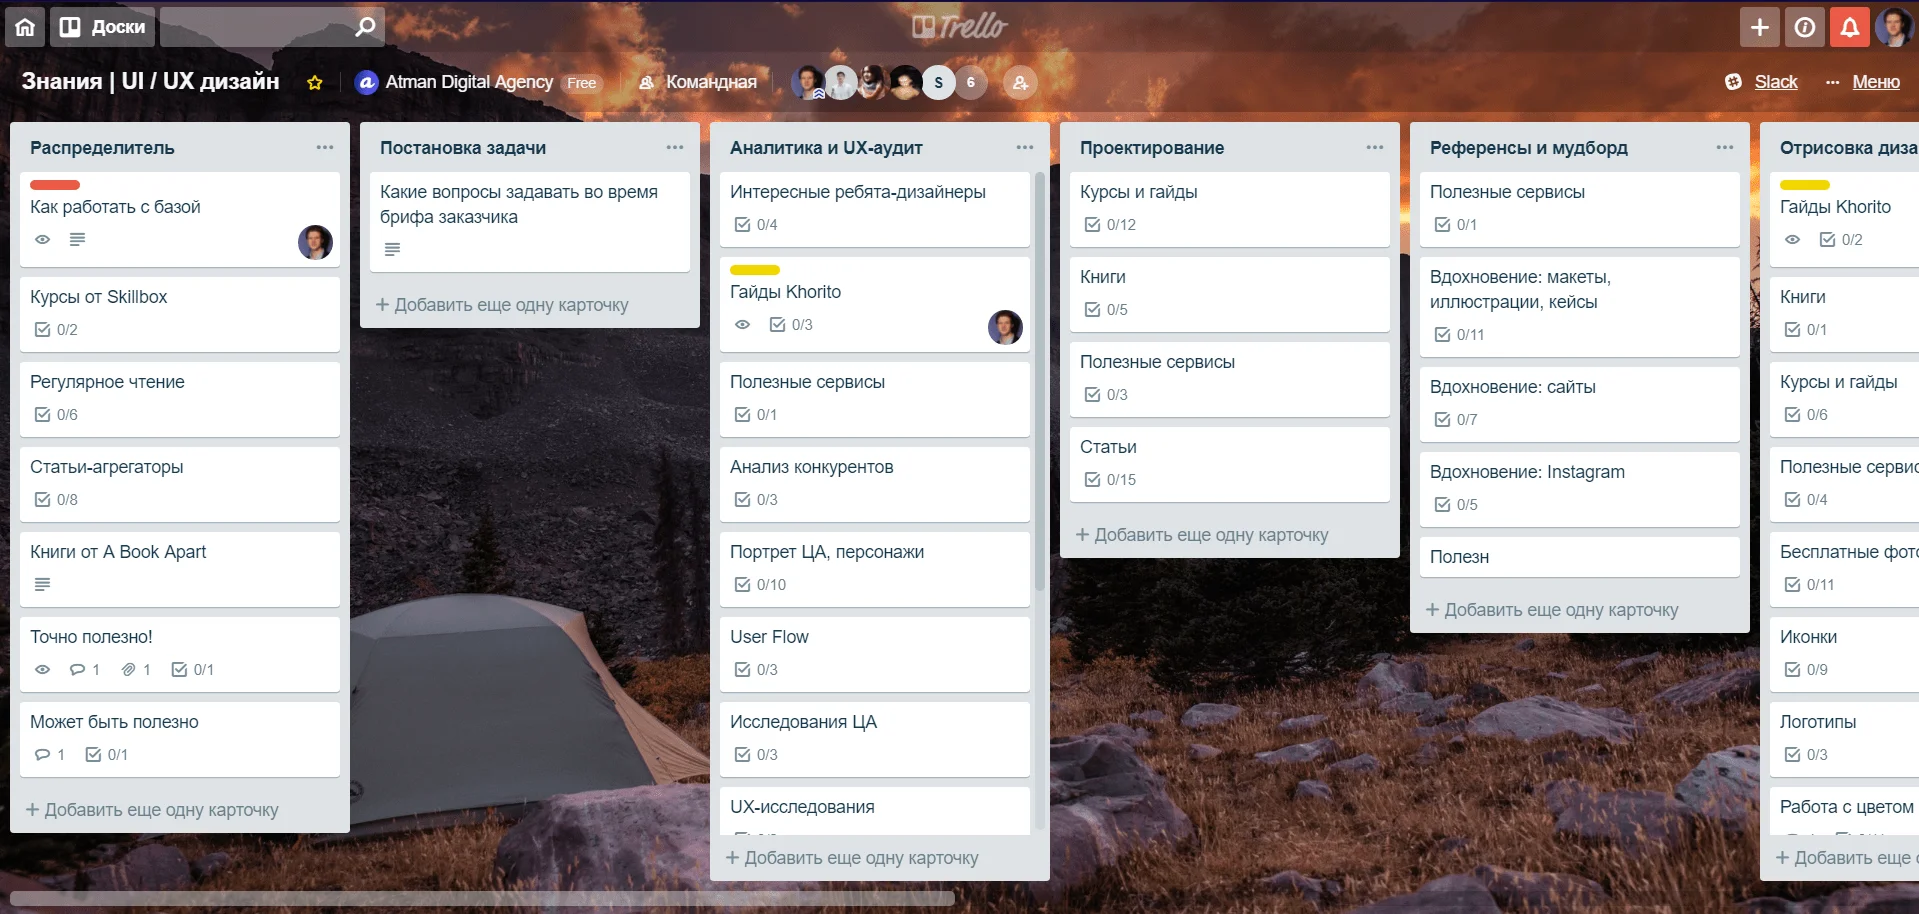
Task: Open the create menu with the plus icon
Action: pos(1759,27)
